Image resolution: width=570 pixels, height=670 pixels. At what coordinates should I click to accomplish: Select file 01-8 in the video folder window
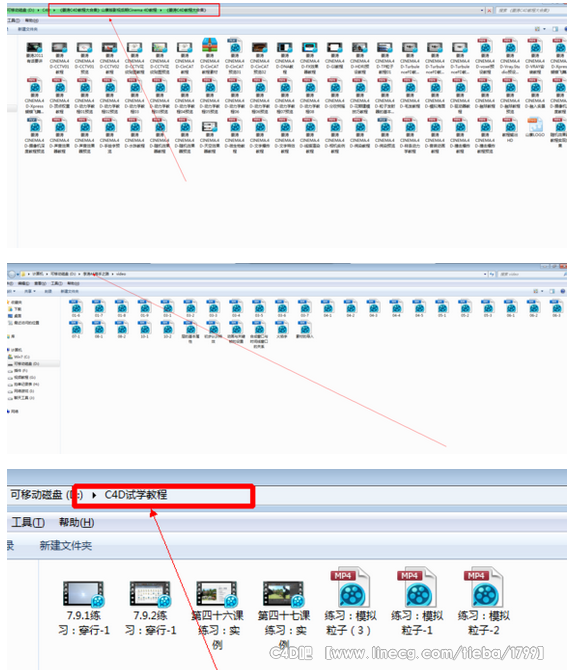pos(122,309)
